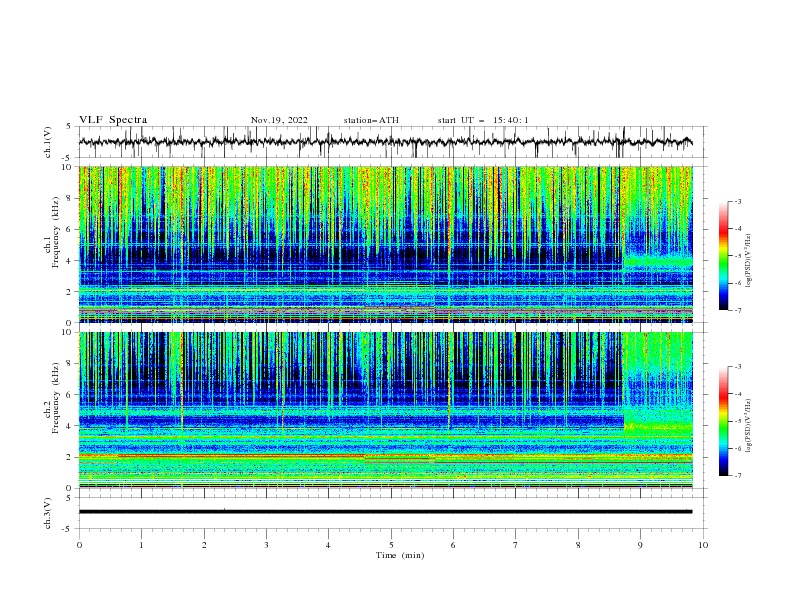Click time axis tick label "5"
Image resolution: width=792 pixels, height=612 pixels.
(391, 545)
